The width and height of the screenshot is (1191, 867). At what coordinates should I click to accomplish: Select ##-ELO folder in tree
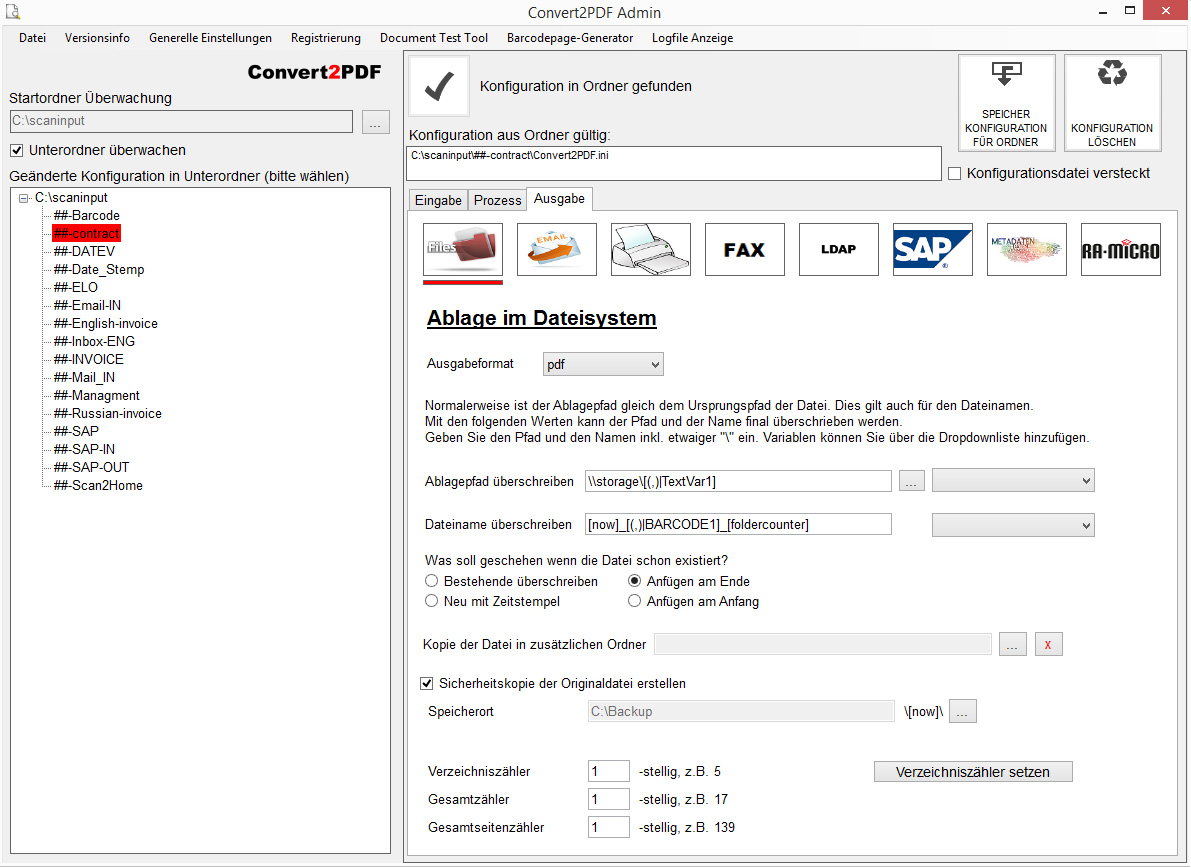[x=76, y=287]
